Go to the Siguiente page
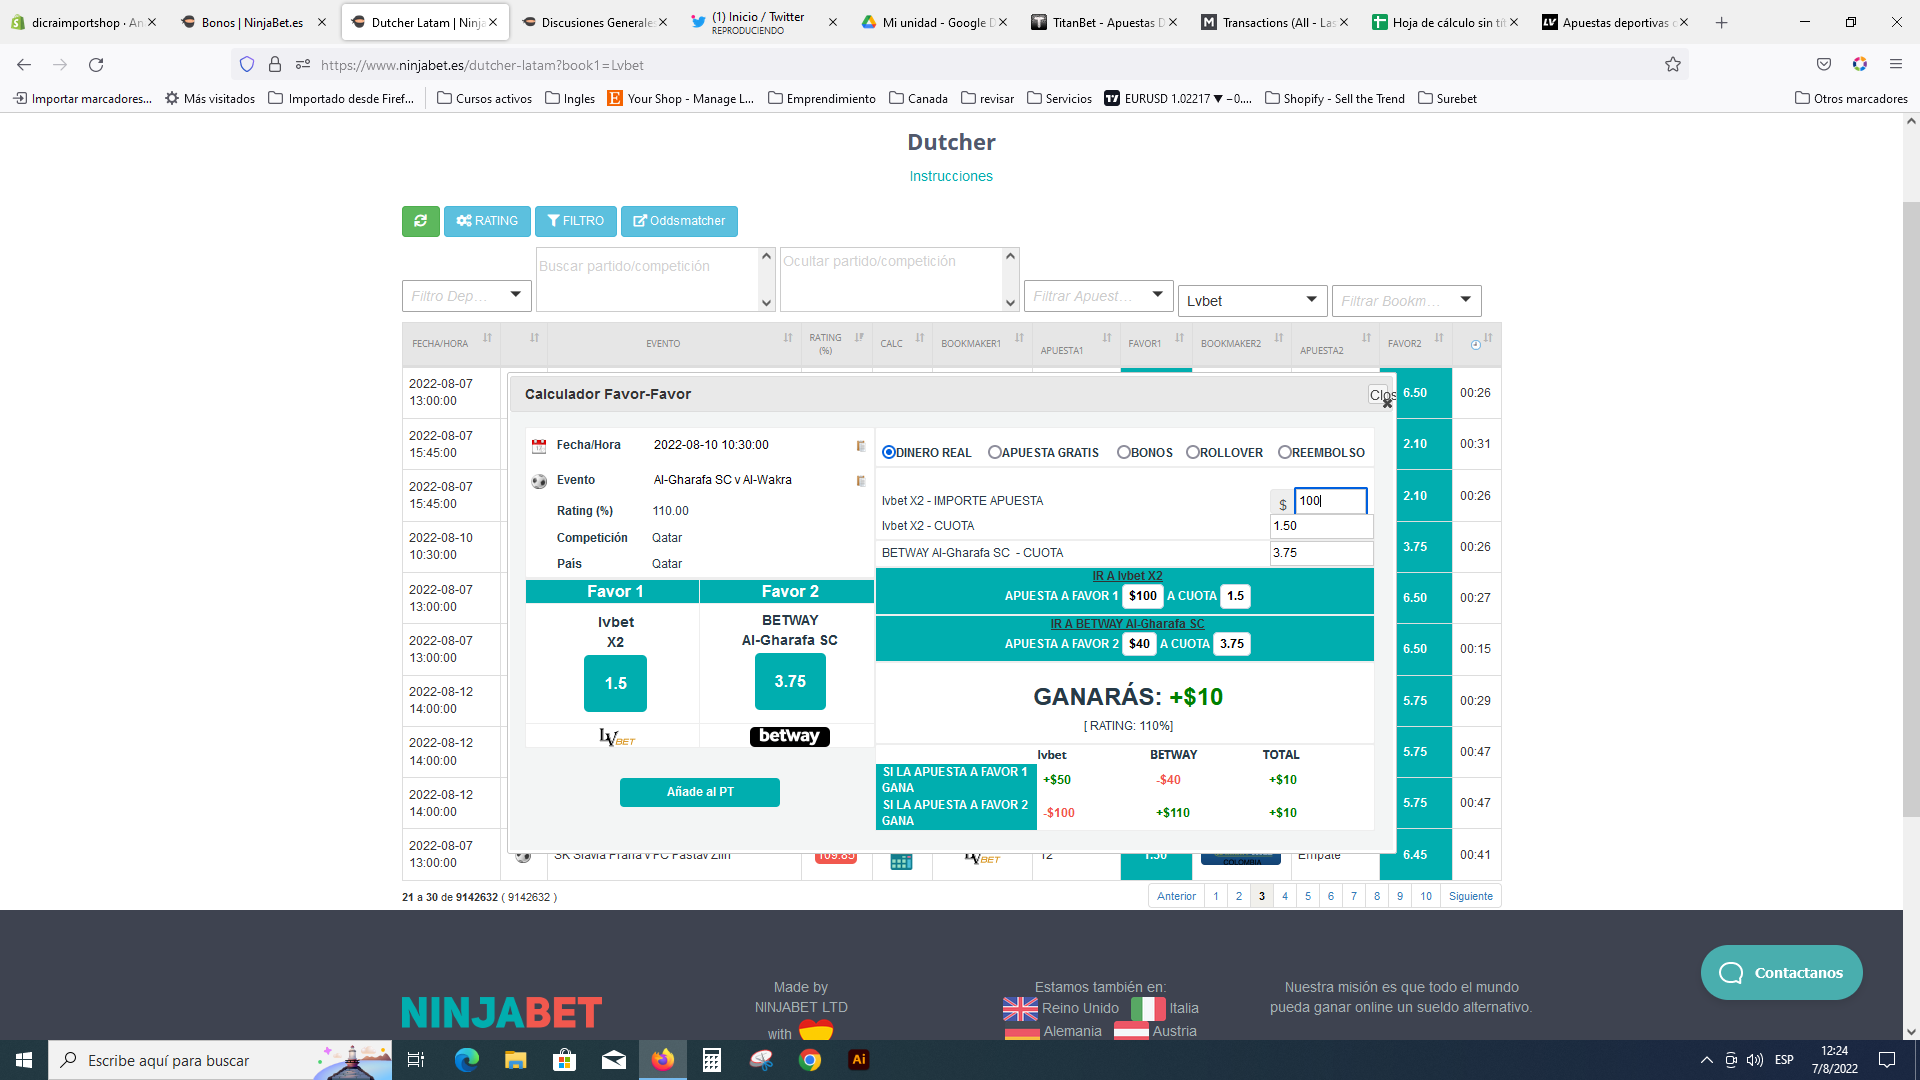Image resolution: width=1920 pixels, height=1080 pixels. [1470, 897]
